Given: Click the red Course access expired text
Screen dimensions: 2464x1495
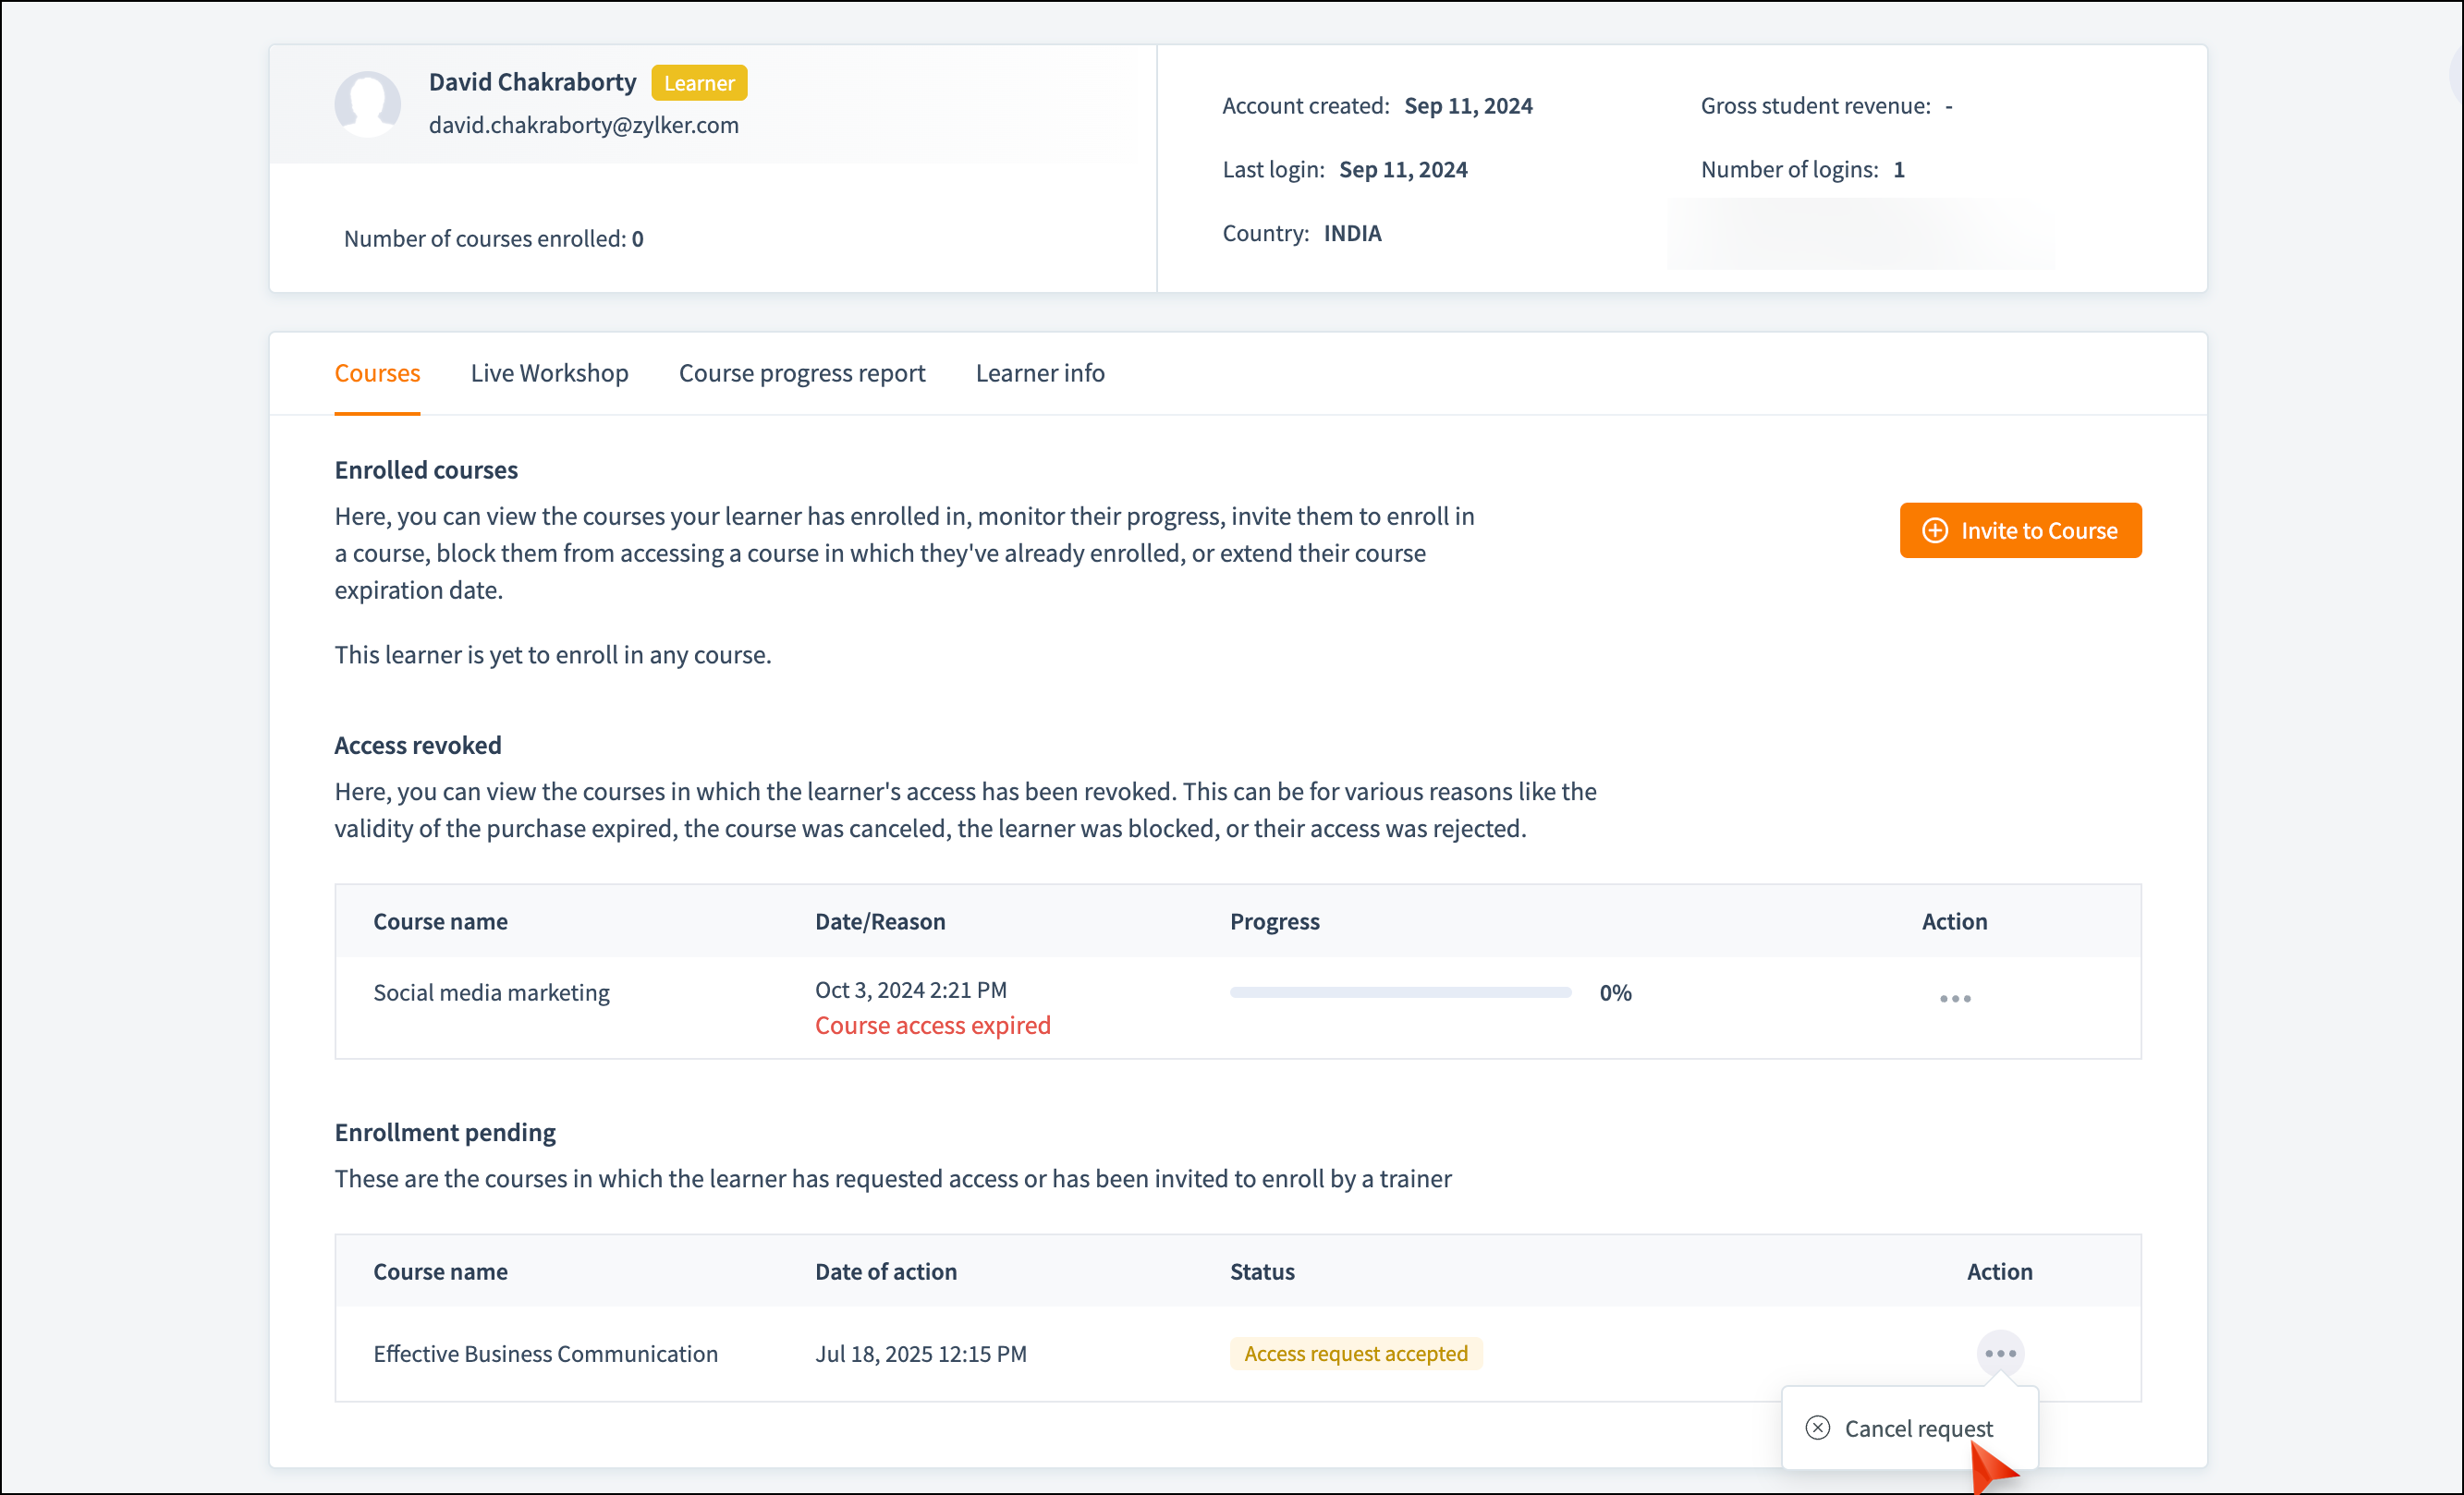Looking at the screenshot, I should click(x=932, y=1025).
